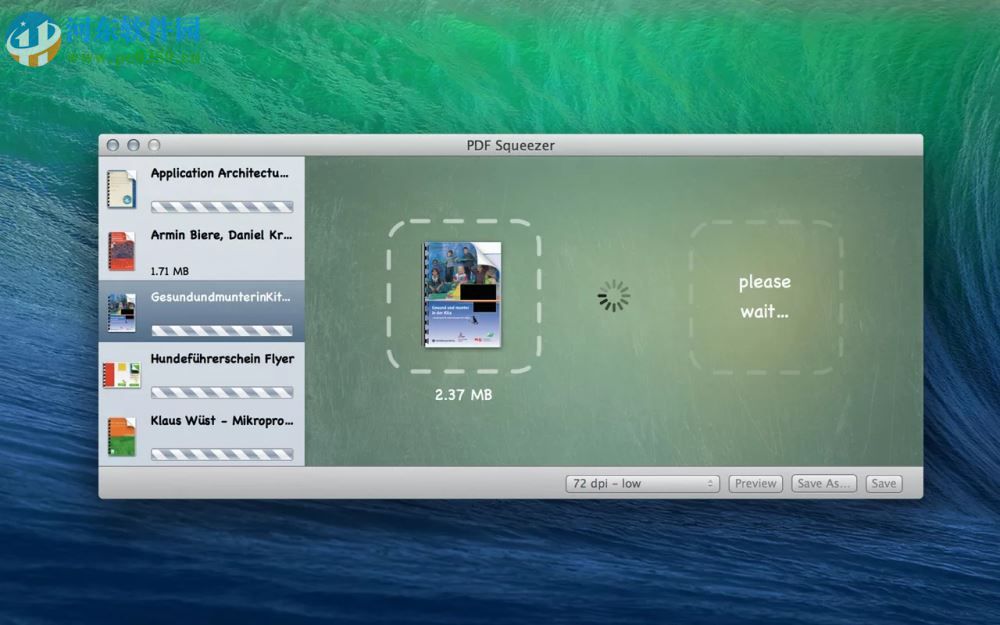
Task: Click the Armin Biere document icon
Action: click(122, 247)
